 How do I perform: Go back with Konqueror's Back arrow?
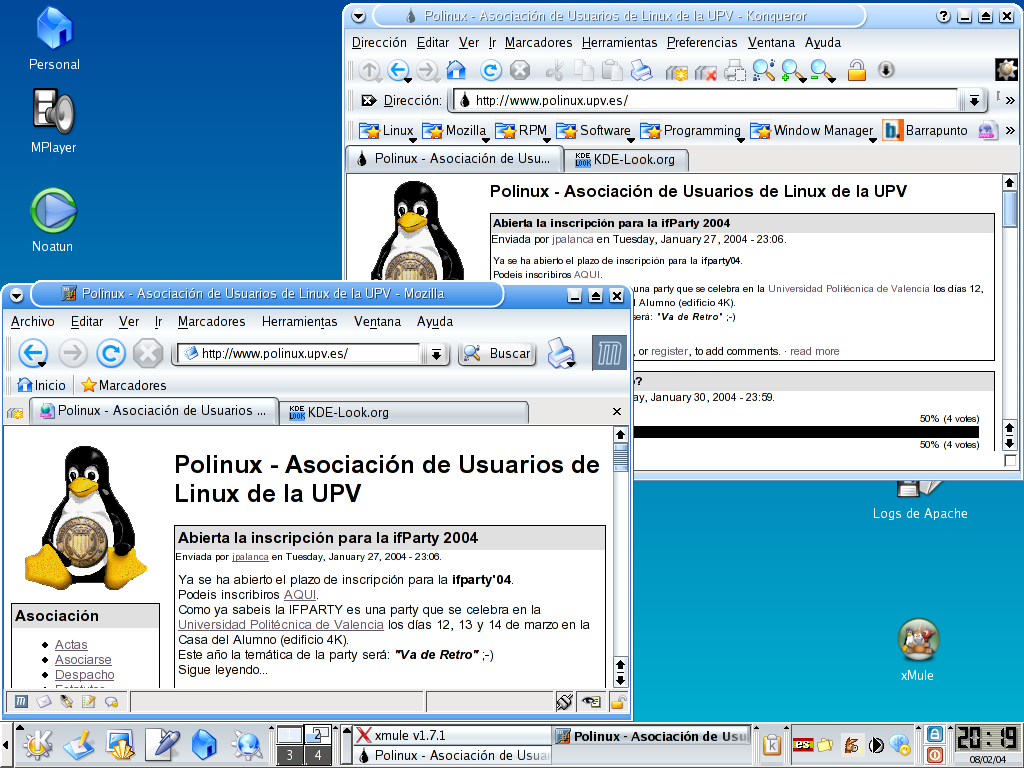(x=398, y=71)
